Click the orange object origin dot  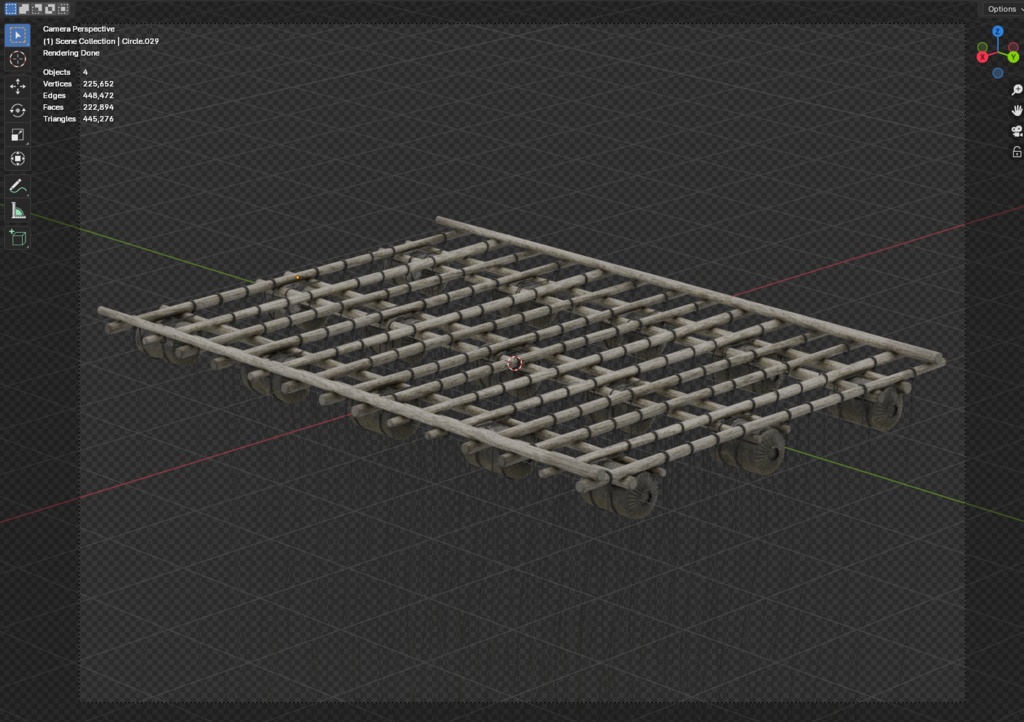(298, 277)
